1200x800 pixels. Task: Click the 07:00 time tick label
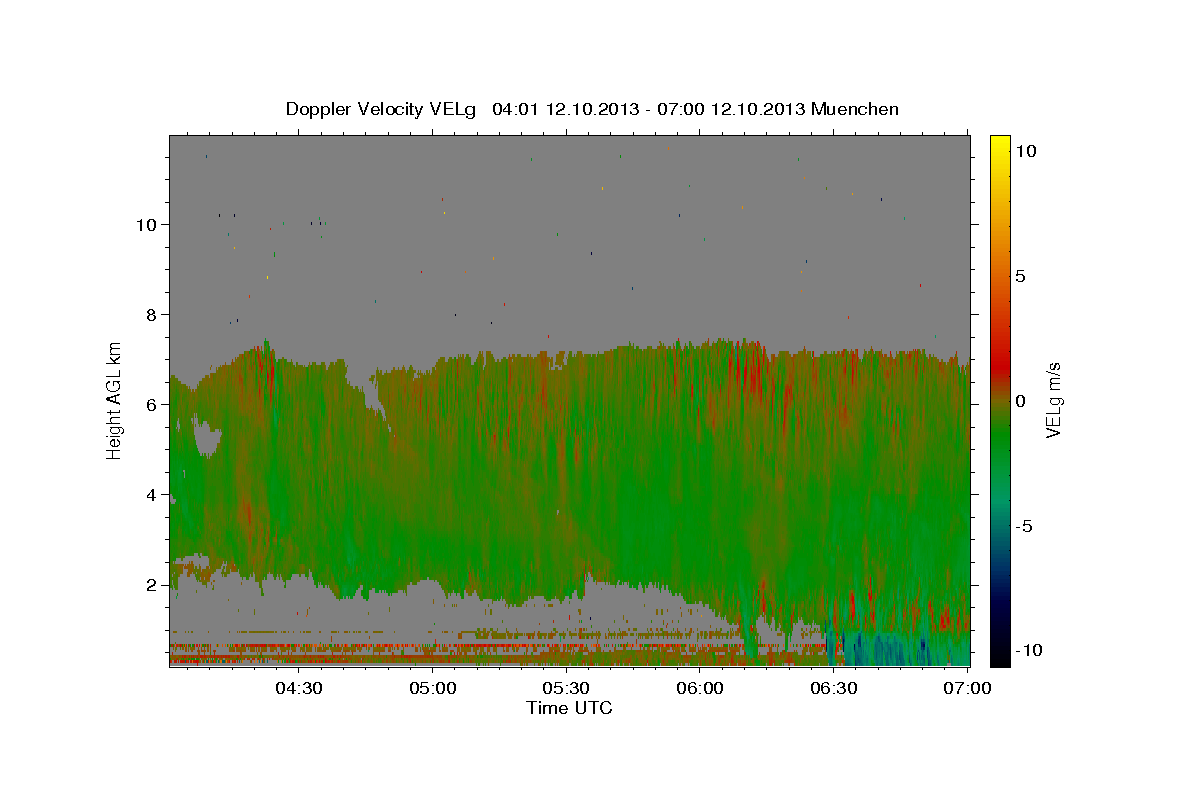tap(967, 688)
